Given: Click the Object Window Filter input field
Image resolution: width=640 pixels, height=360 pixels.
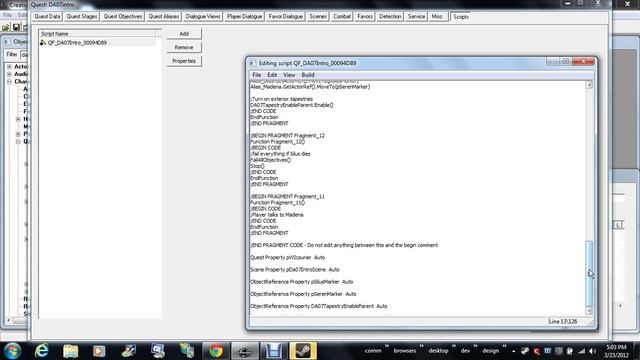Looking at the screenshot, I should [x=24, y=54].
